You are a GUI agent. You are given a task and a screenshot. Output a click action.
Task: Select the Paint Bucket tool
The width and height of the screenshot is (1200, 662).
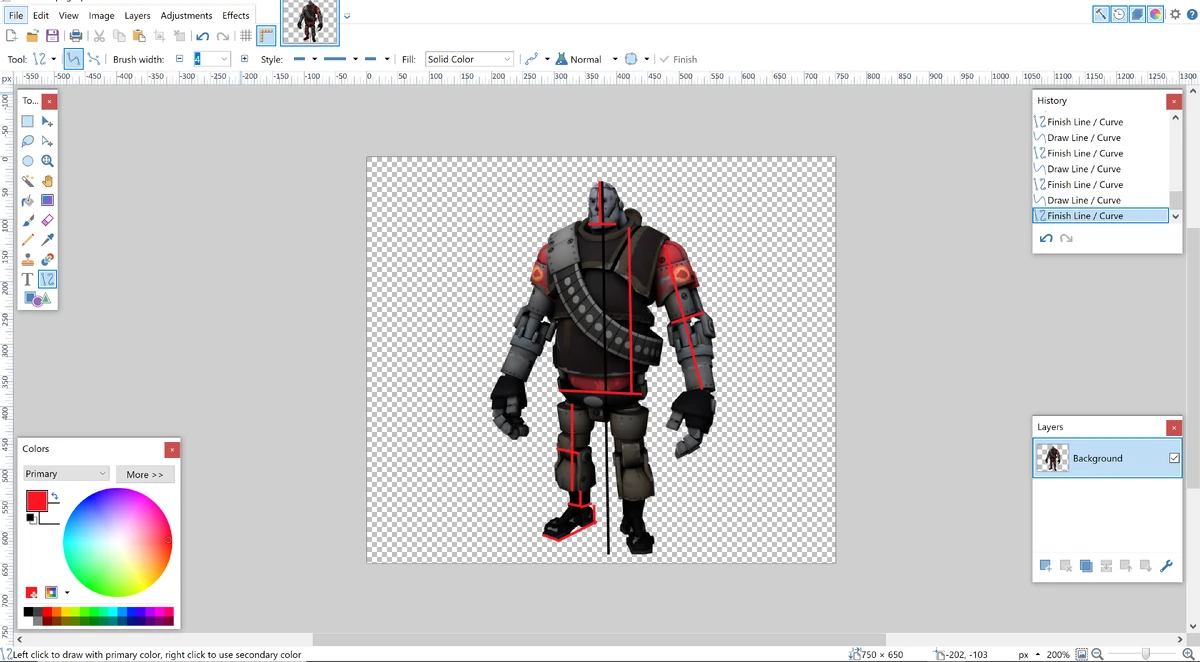coord(27,202)
